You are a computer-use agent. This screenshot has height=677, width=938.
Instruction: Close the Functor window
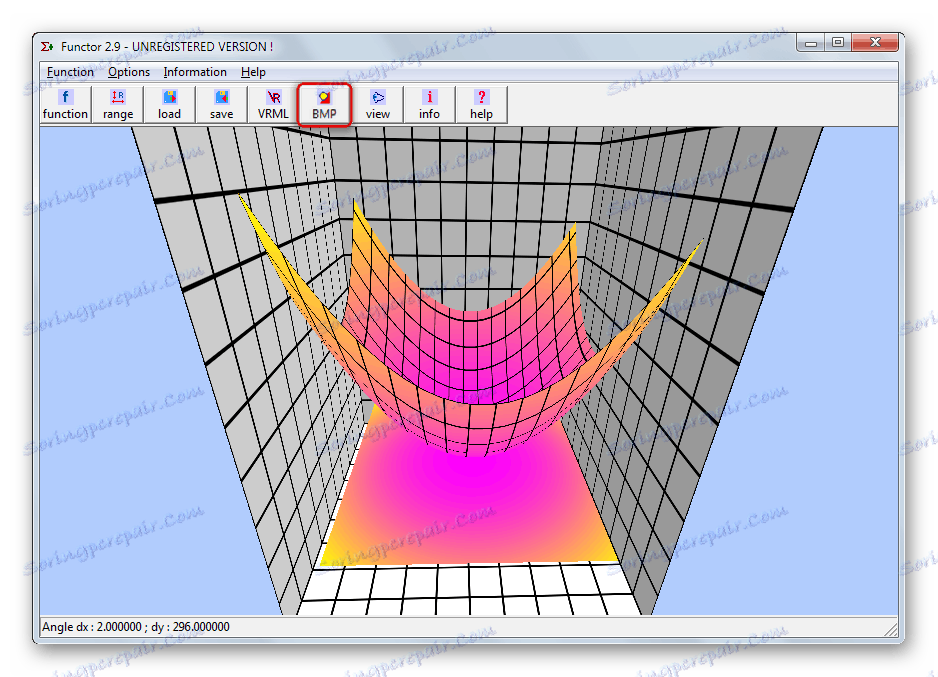point(875,42)
